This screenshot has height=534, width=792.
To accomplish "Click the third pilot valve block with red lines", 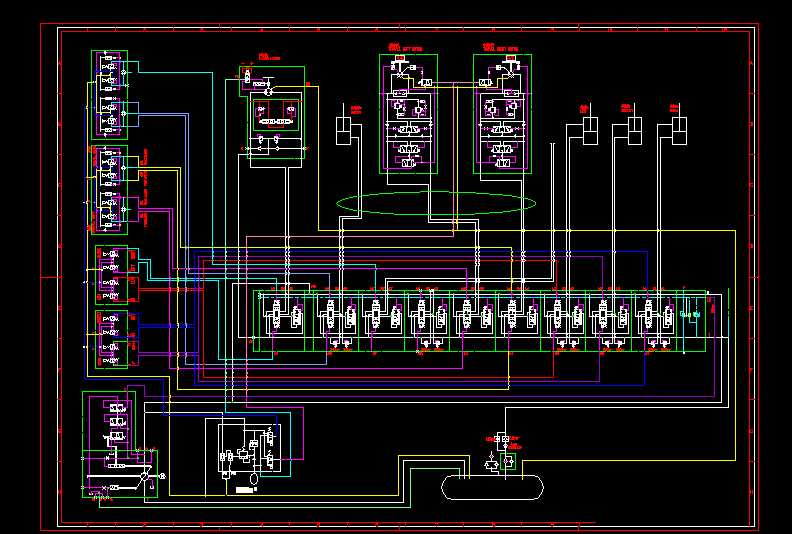I will 112,275.
